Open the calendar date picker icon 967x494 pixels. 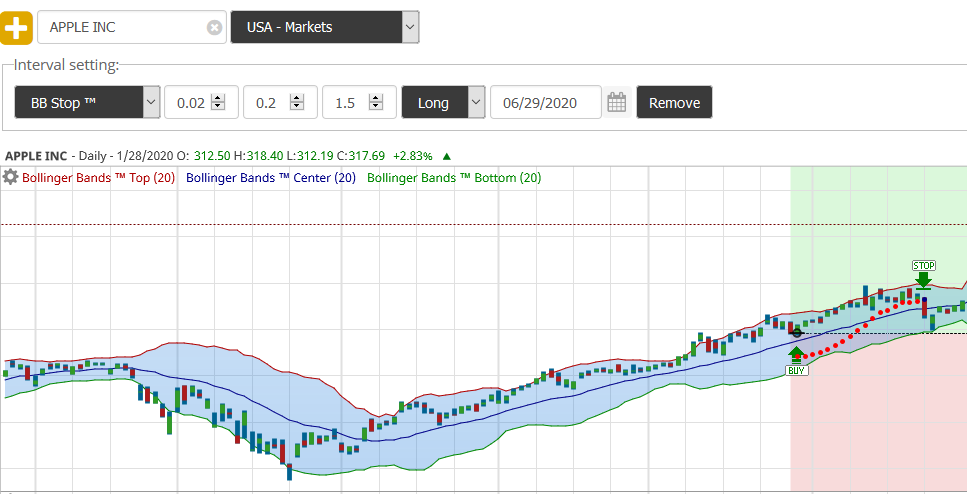click(x=617, y=102)
